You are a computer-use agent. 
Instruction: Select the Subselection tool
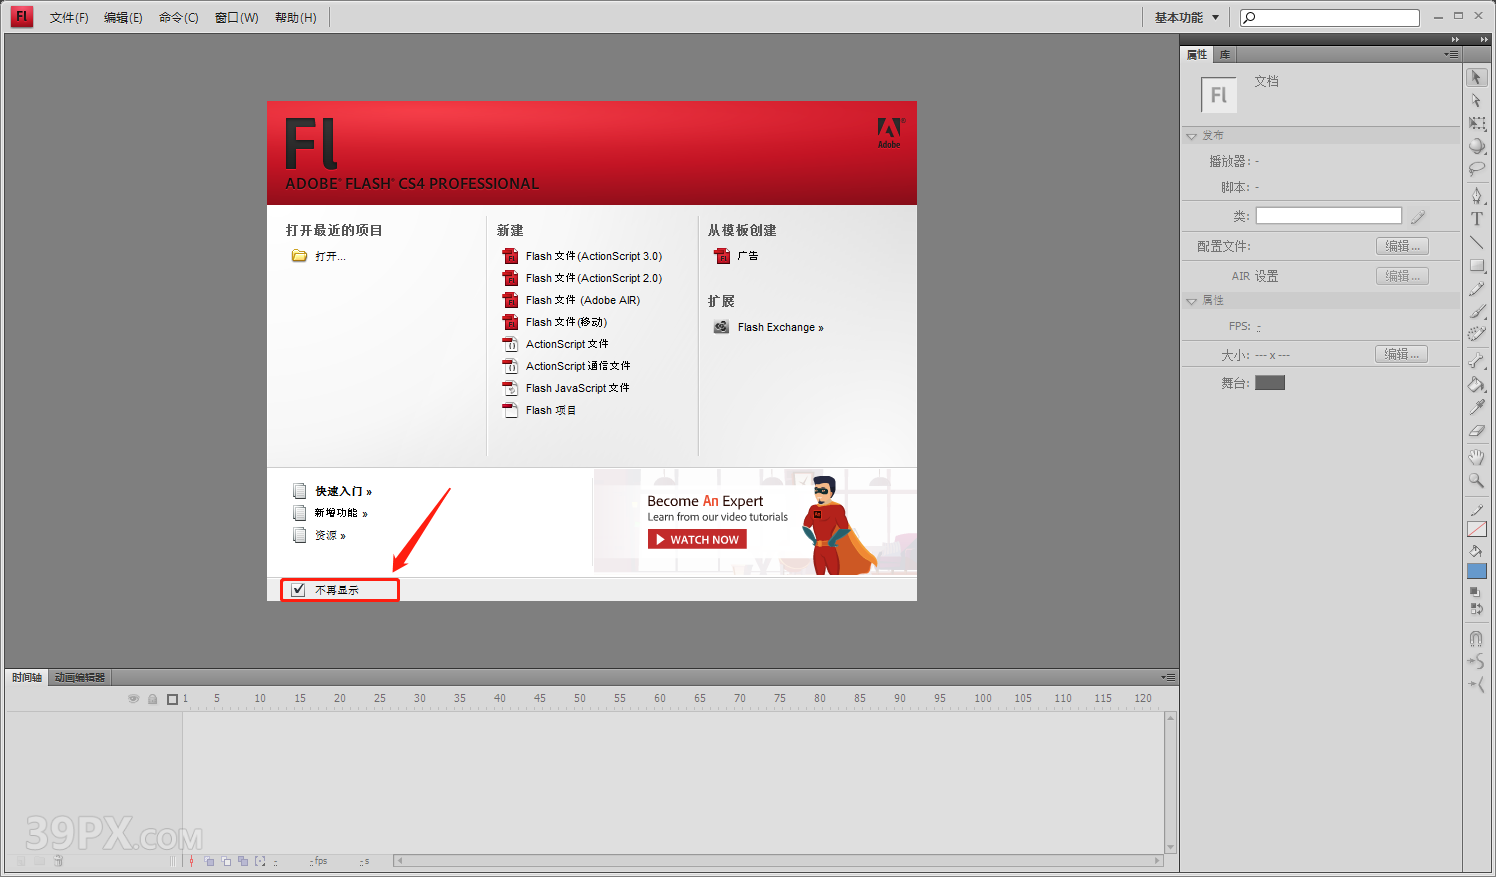click(1476, 100)
